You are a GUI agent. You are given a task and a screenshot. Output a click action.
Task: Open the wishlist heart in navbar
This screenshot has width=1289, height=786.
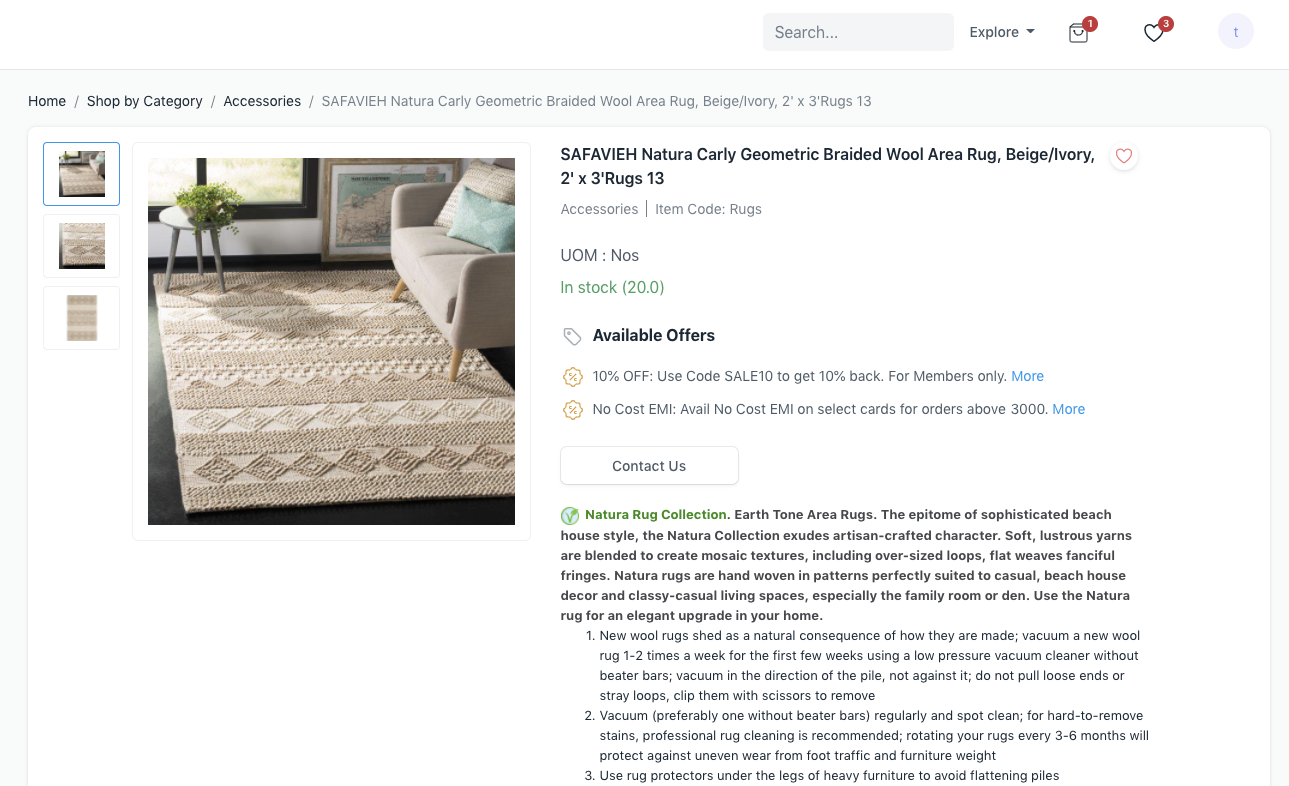(1154, 33)
